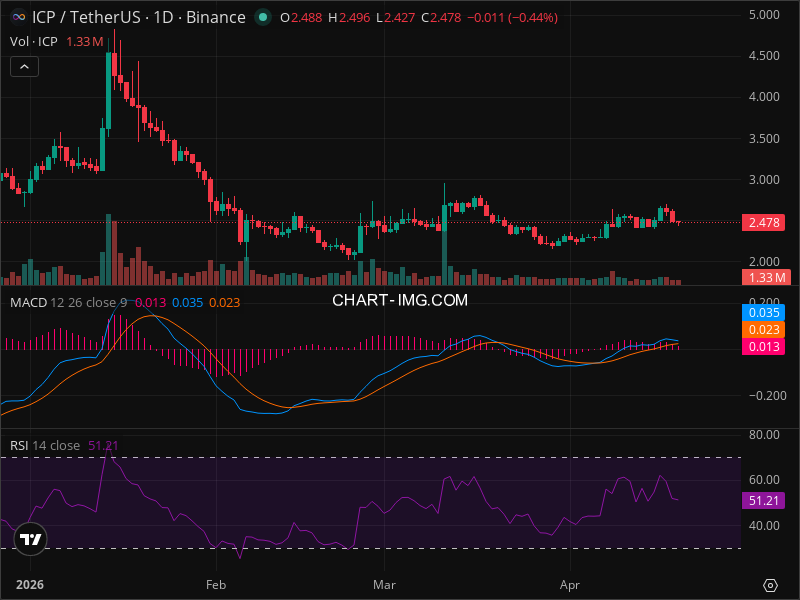Screen dimensions: 800x600
Task: Click RSI value 51.21 in legend
Action: tap(103, 445)
